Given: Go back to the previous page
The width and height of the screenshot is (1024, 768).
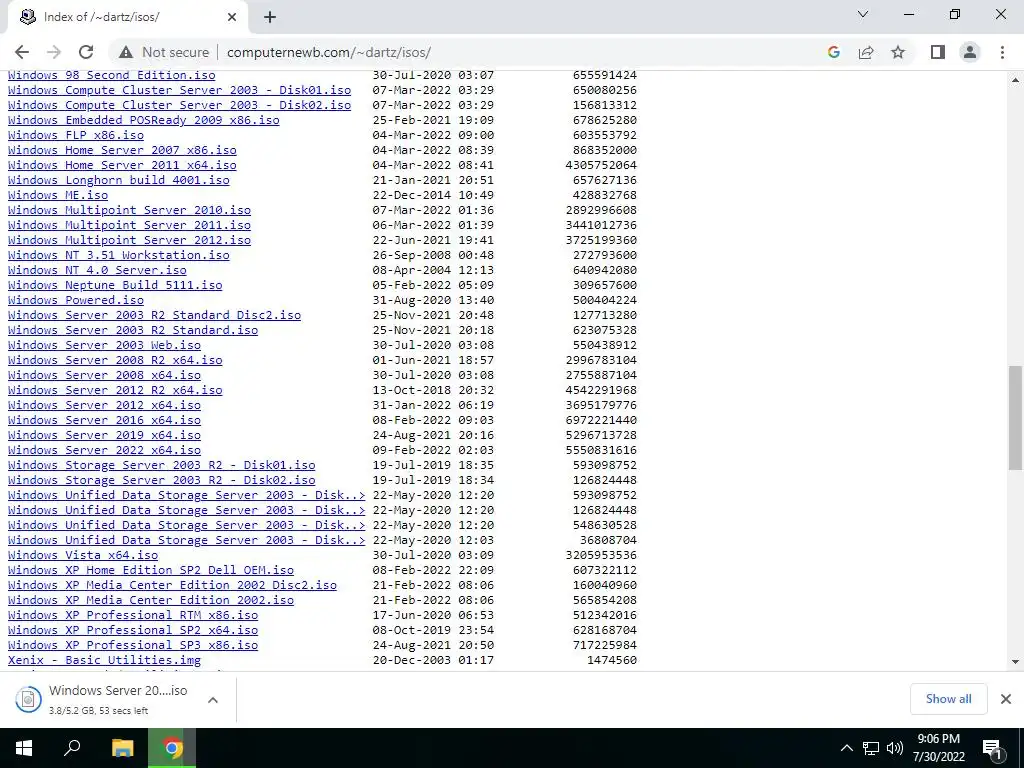Looking at the screenshot, I should tap(22, 52).
